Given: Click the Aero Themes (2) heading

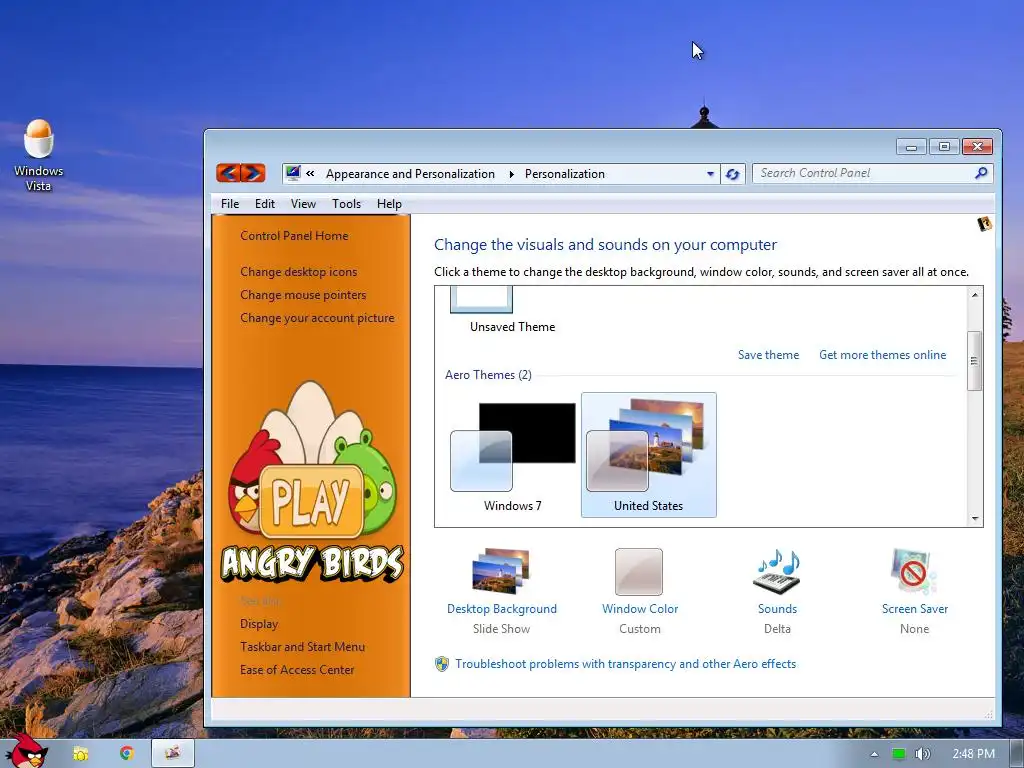Looking at the screenshot, I should point(488,375).
